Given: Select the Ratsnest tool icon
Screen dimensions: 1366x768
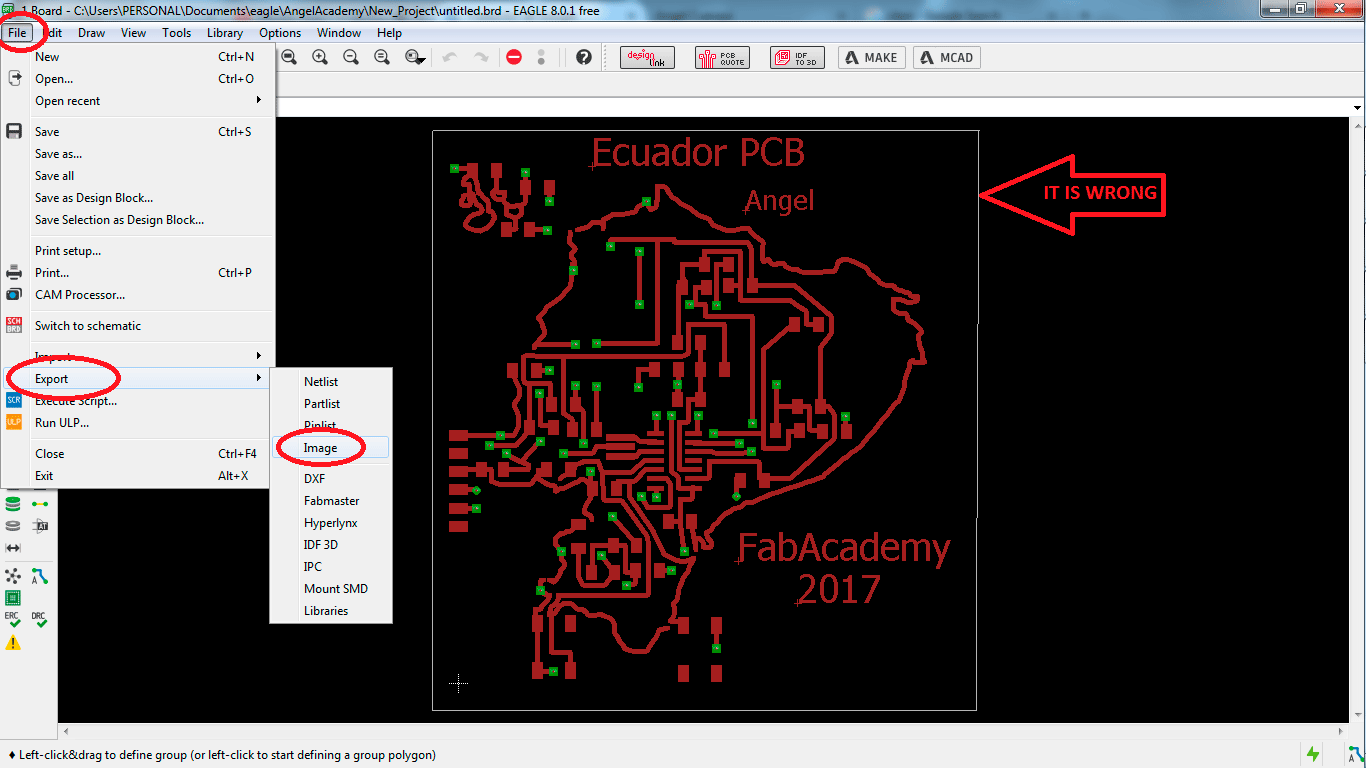Looking at the screenshot, I should 13,576.
